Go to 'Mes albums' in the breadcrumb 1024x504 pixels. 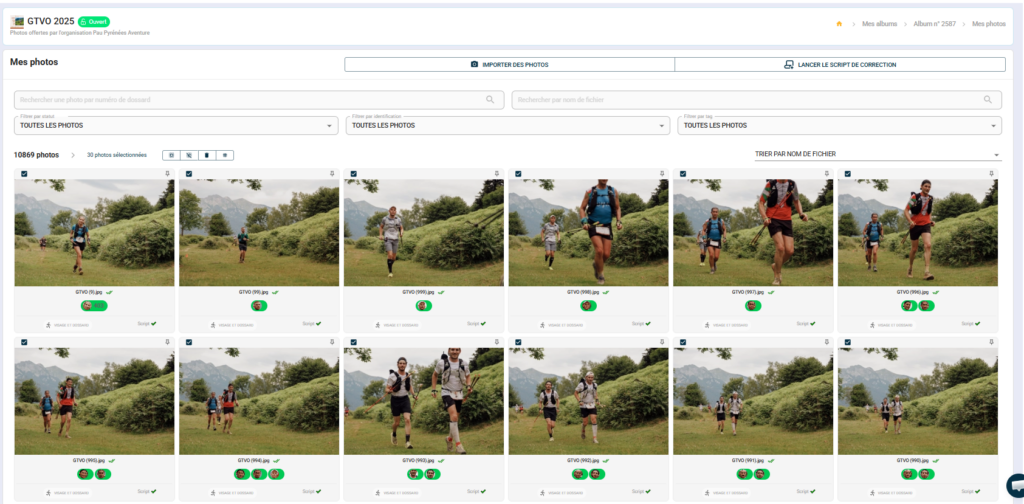[879, 24]
